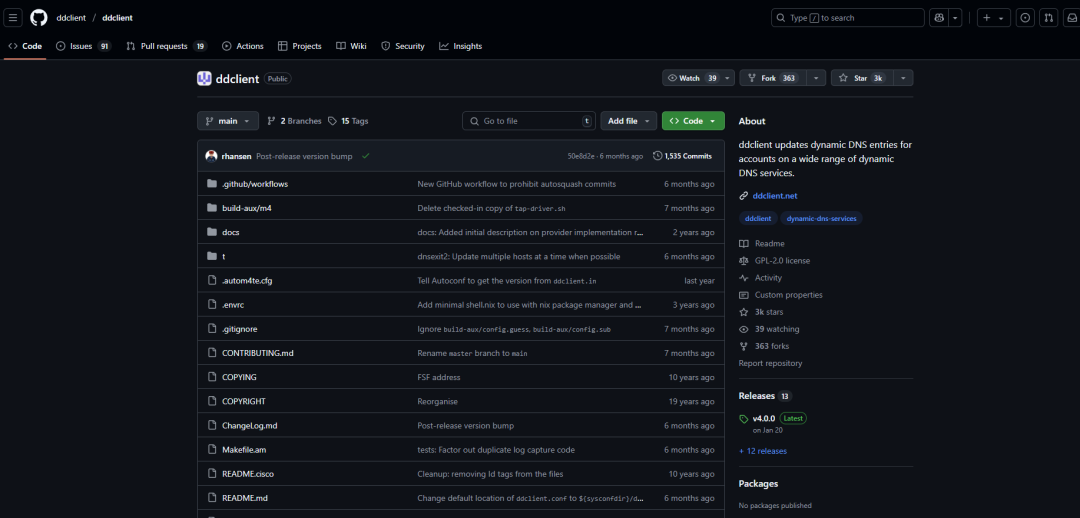Open the Add file dropdown

click(x=629, y=121)
